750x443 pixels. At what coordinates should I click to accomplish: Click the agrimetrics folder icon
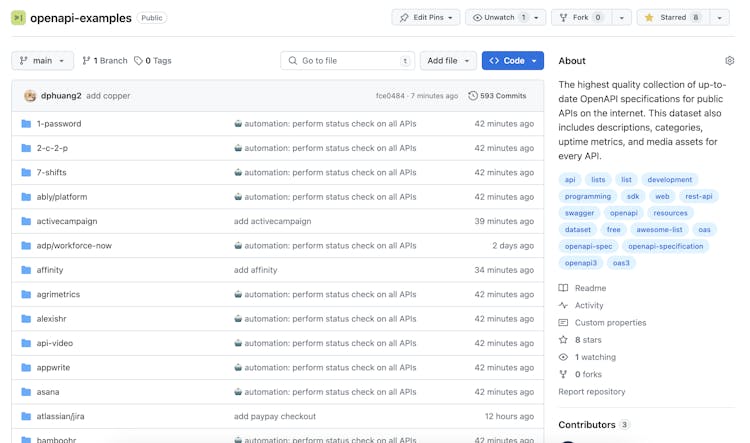26,295
